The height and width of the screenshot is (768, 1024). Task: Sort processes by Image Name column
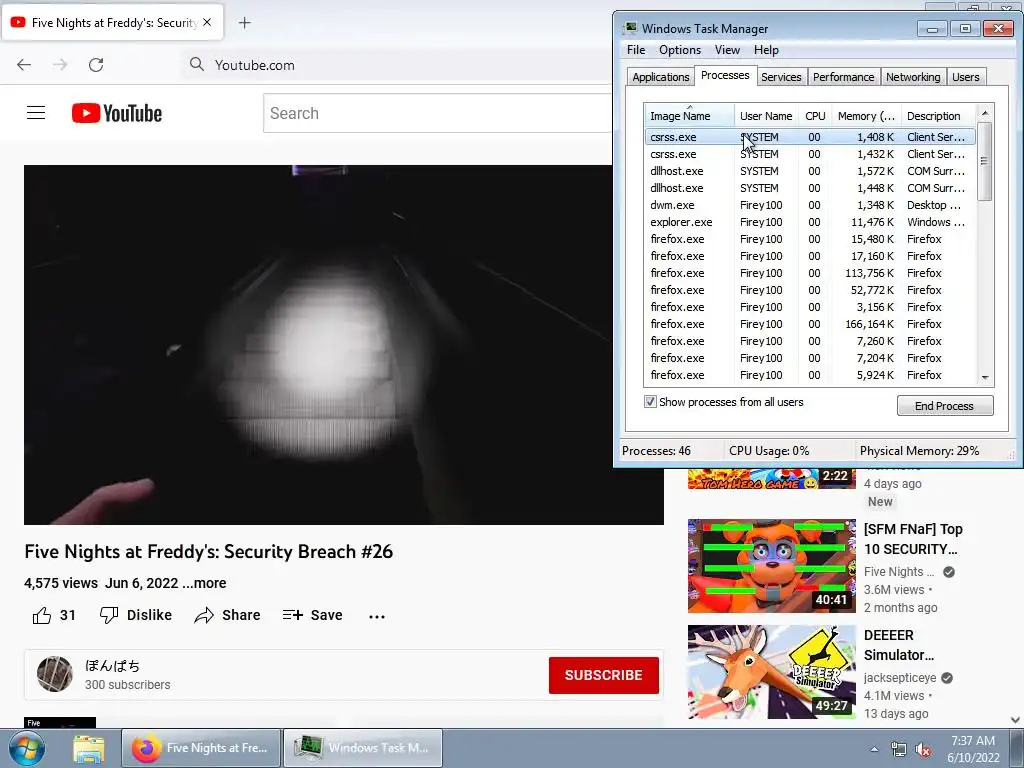pos(689,116)
